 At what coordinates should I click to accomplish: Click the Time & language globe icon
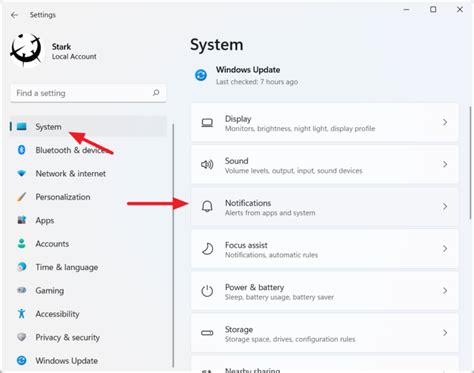point(21,267)
